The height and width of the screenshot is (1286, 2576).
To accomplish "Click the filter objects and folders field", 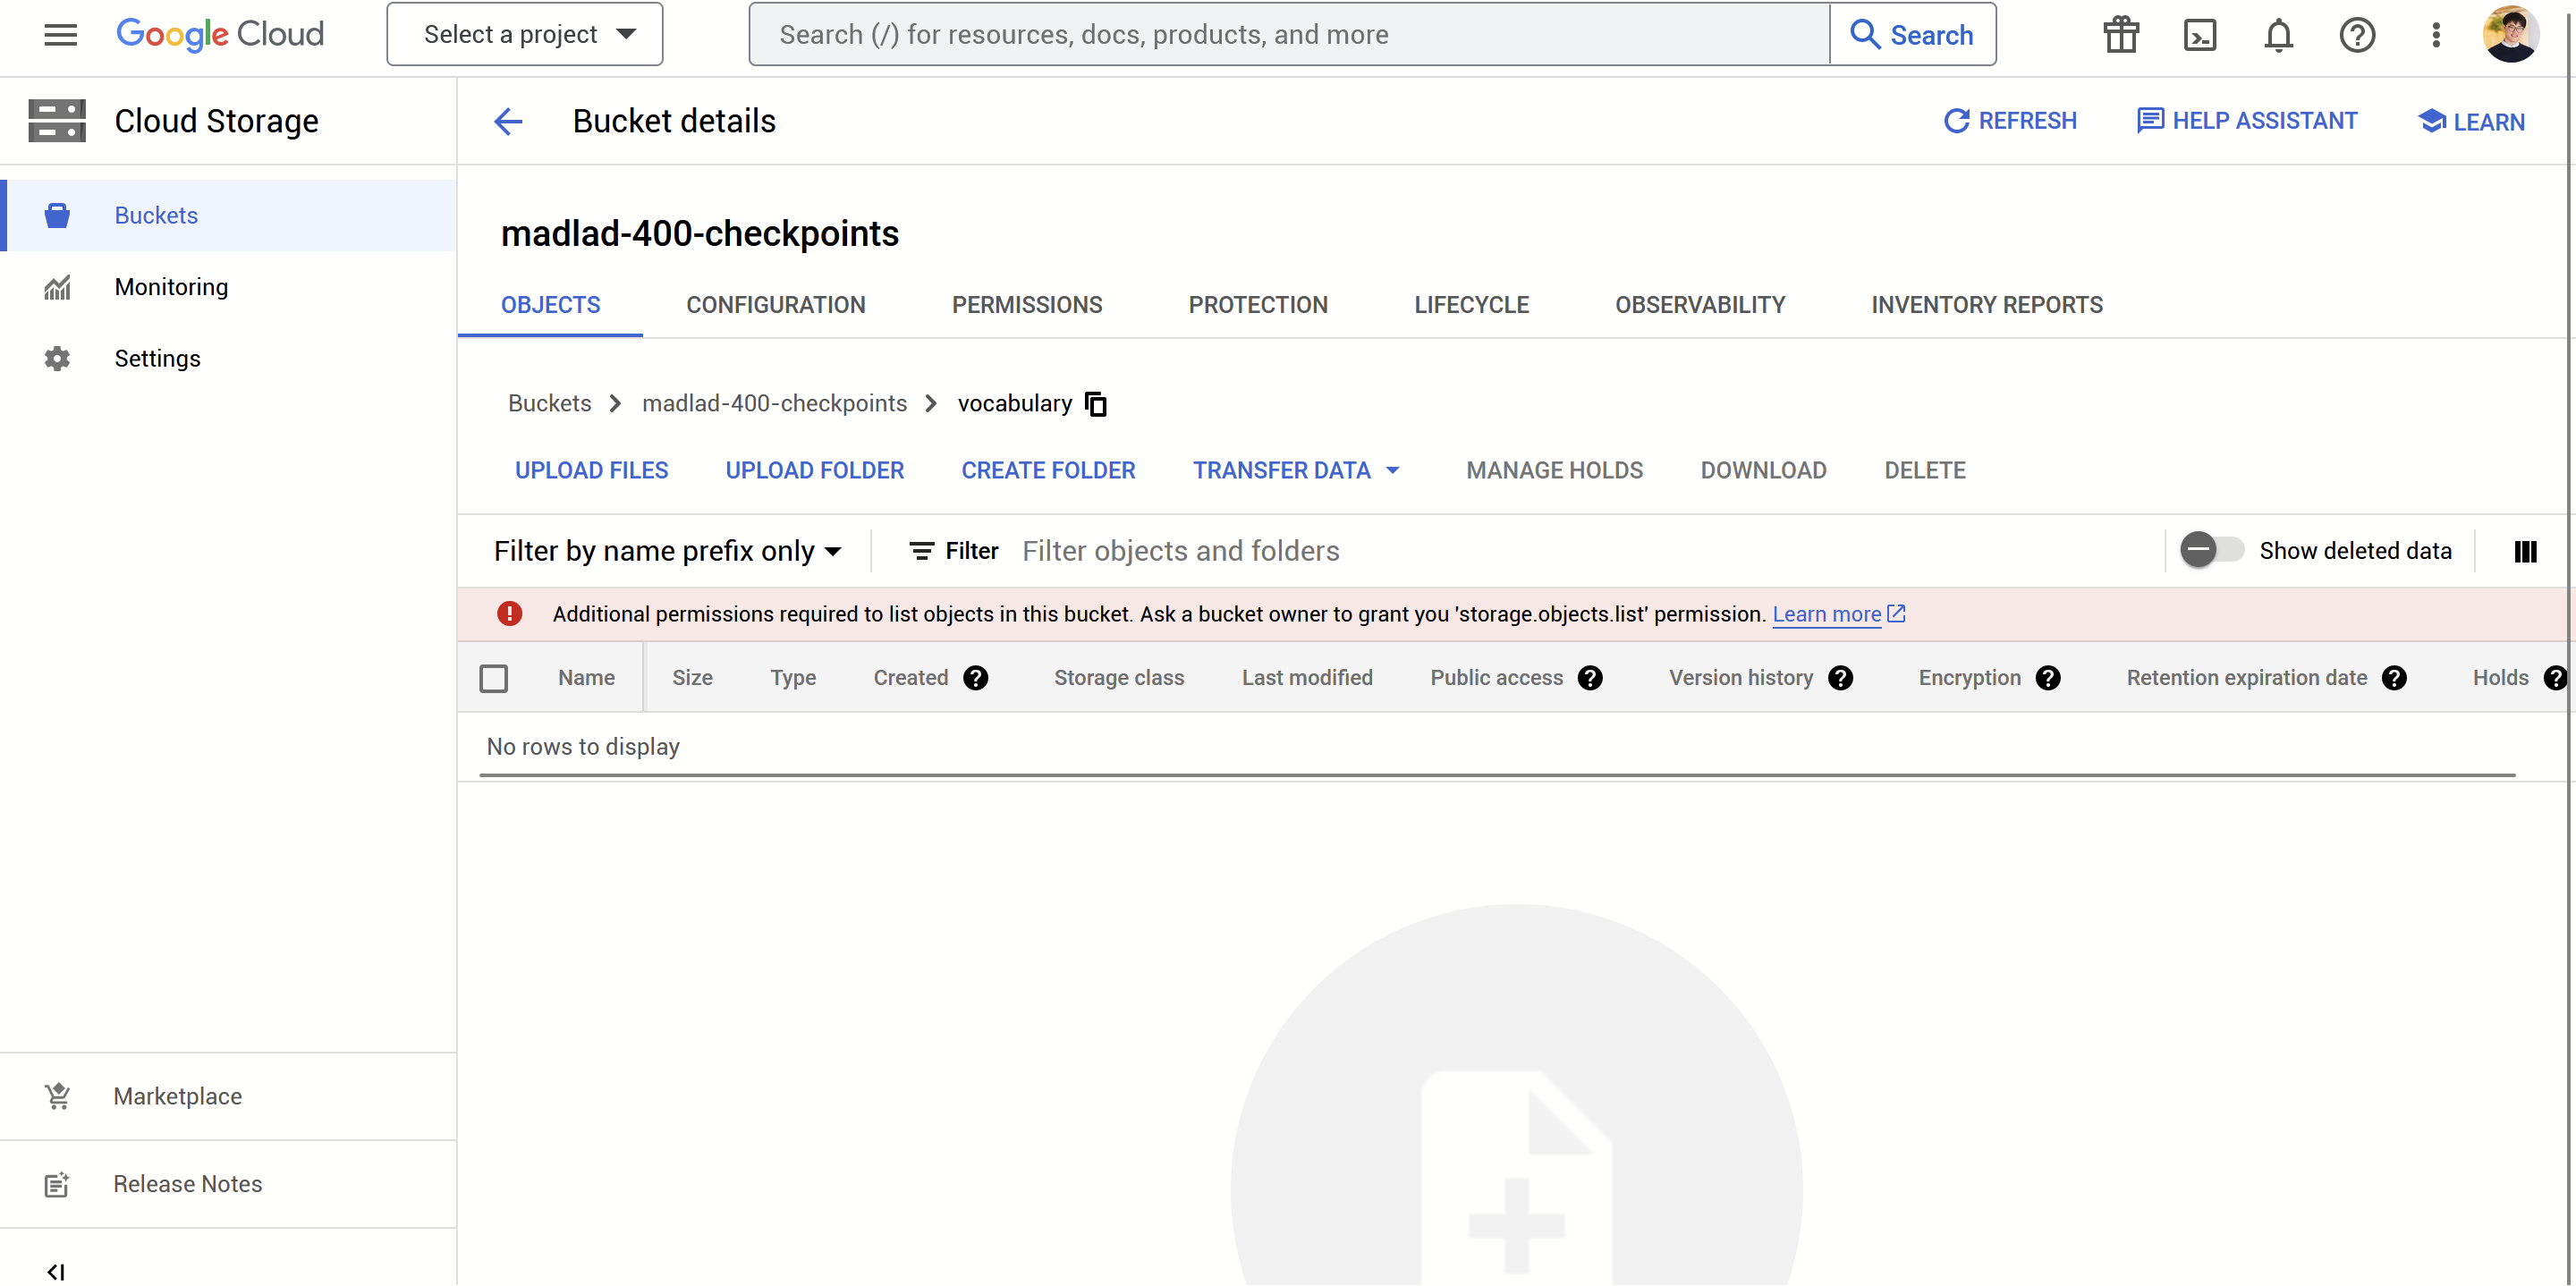I will point(1181,550).
